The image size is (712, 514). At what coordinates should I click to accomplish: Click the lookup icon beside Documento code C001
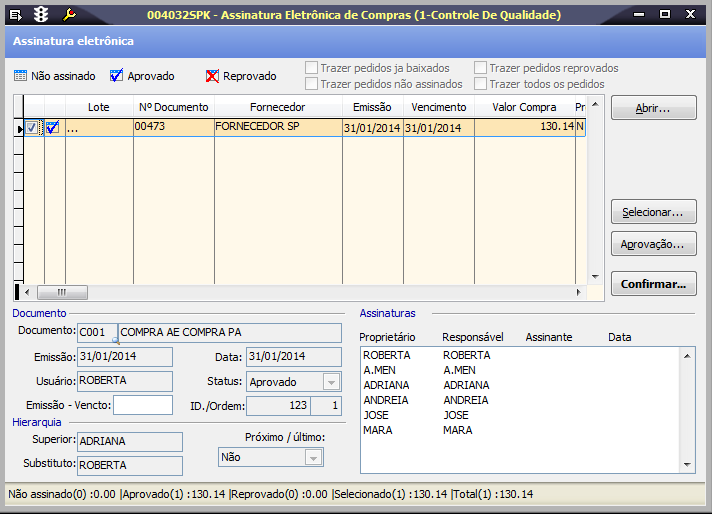point(115,339)
